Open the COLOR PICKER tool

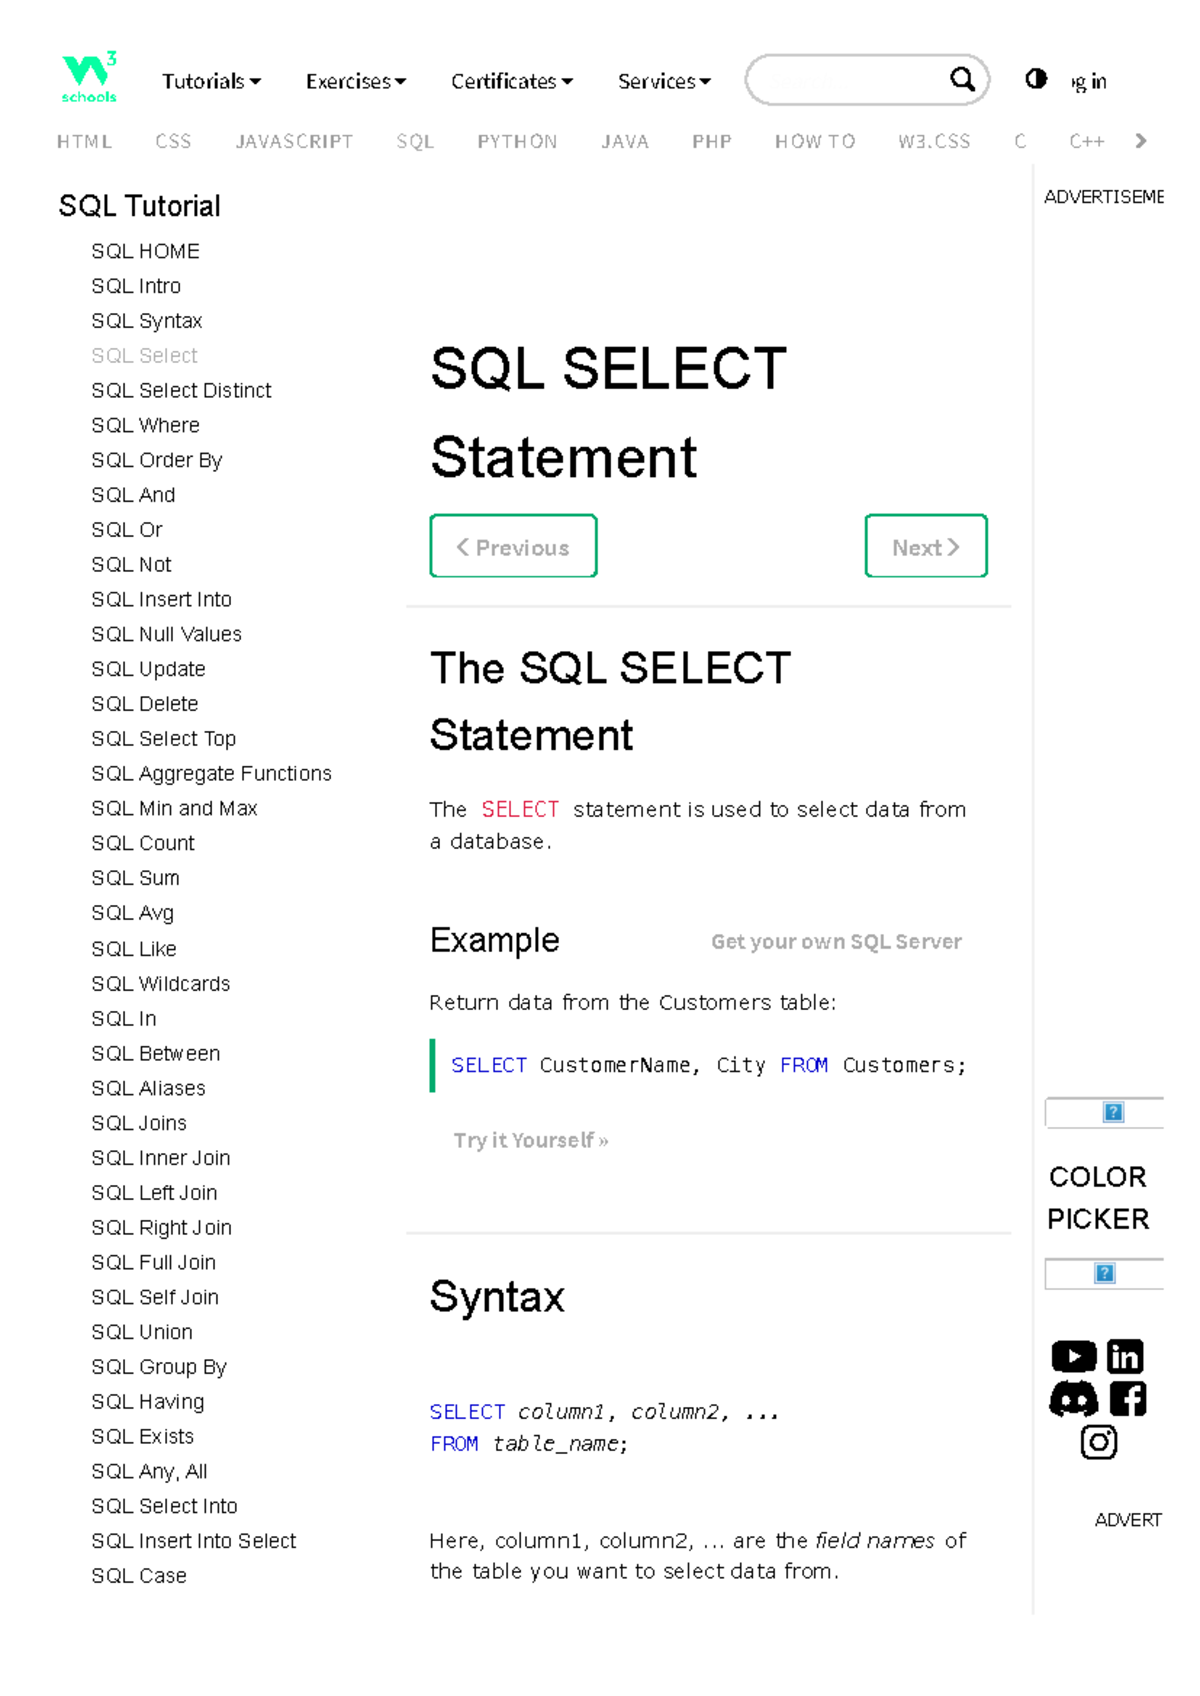(x=1098, y=1197)
